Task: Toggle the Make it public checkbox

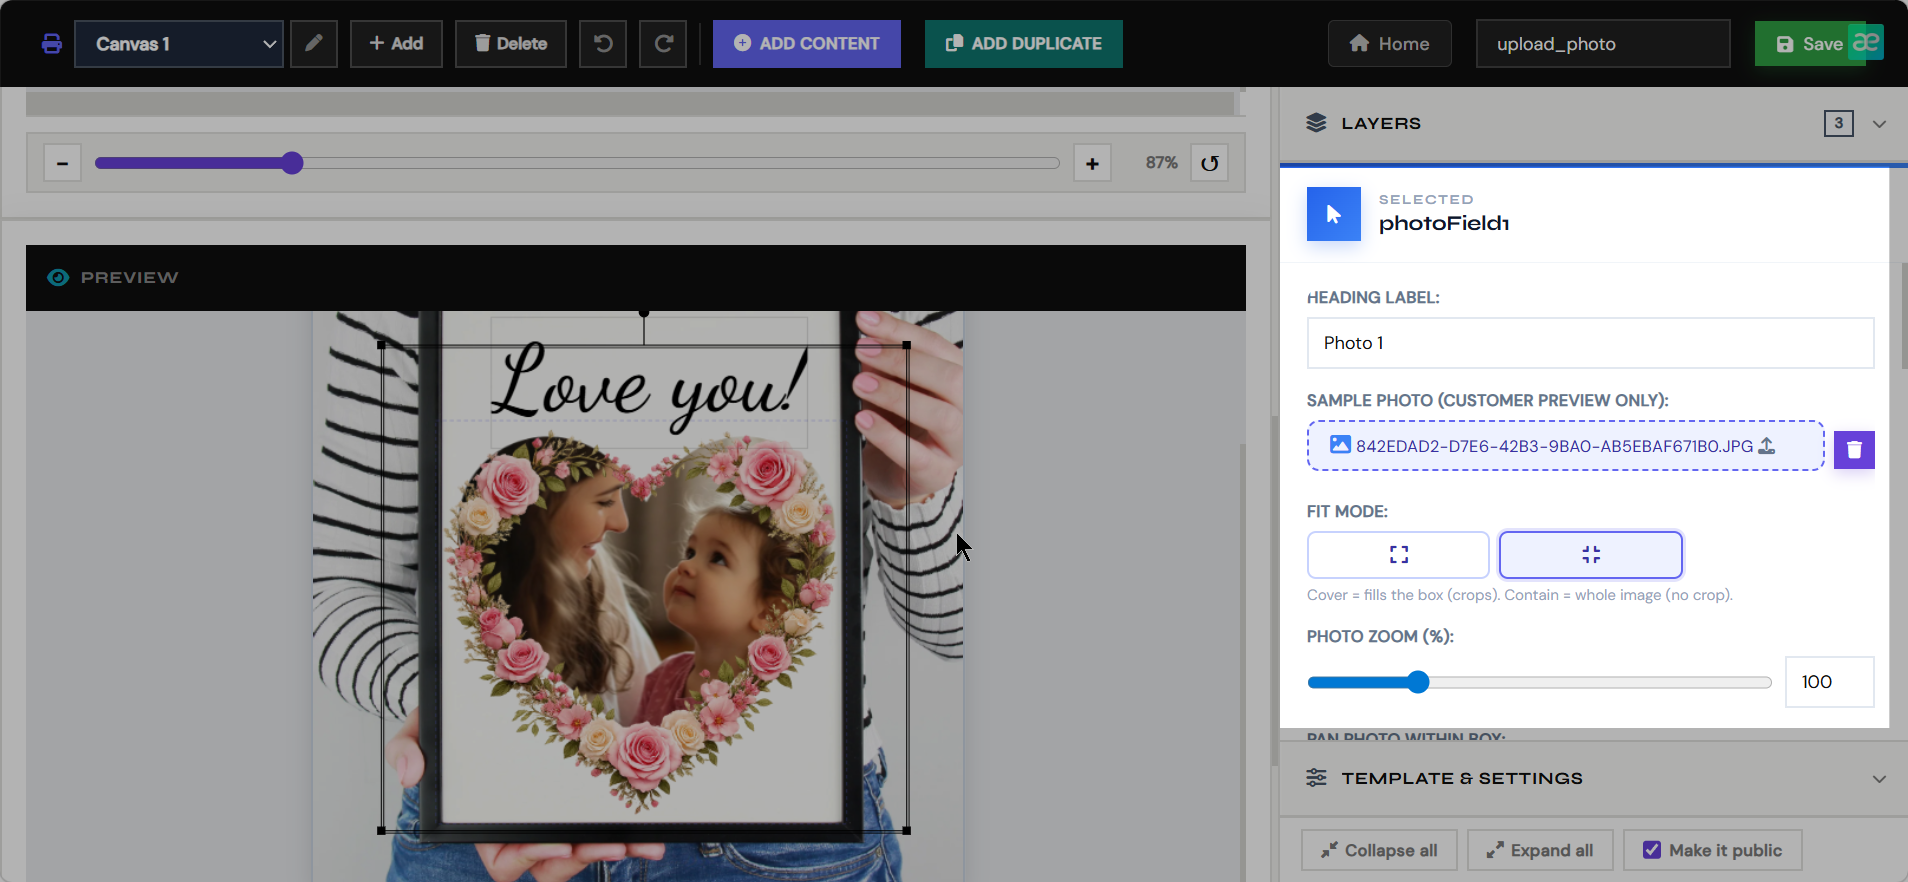Action: click(x=1652, y=850)
